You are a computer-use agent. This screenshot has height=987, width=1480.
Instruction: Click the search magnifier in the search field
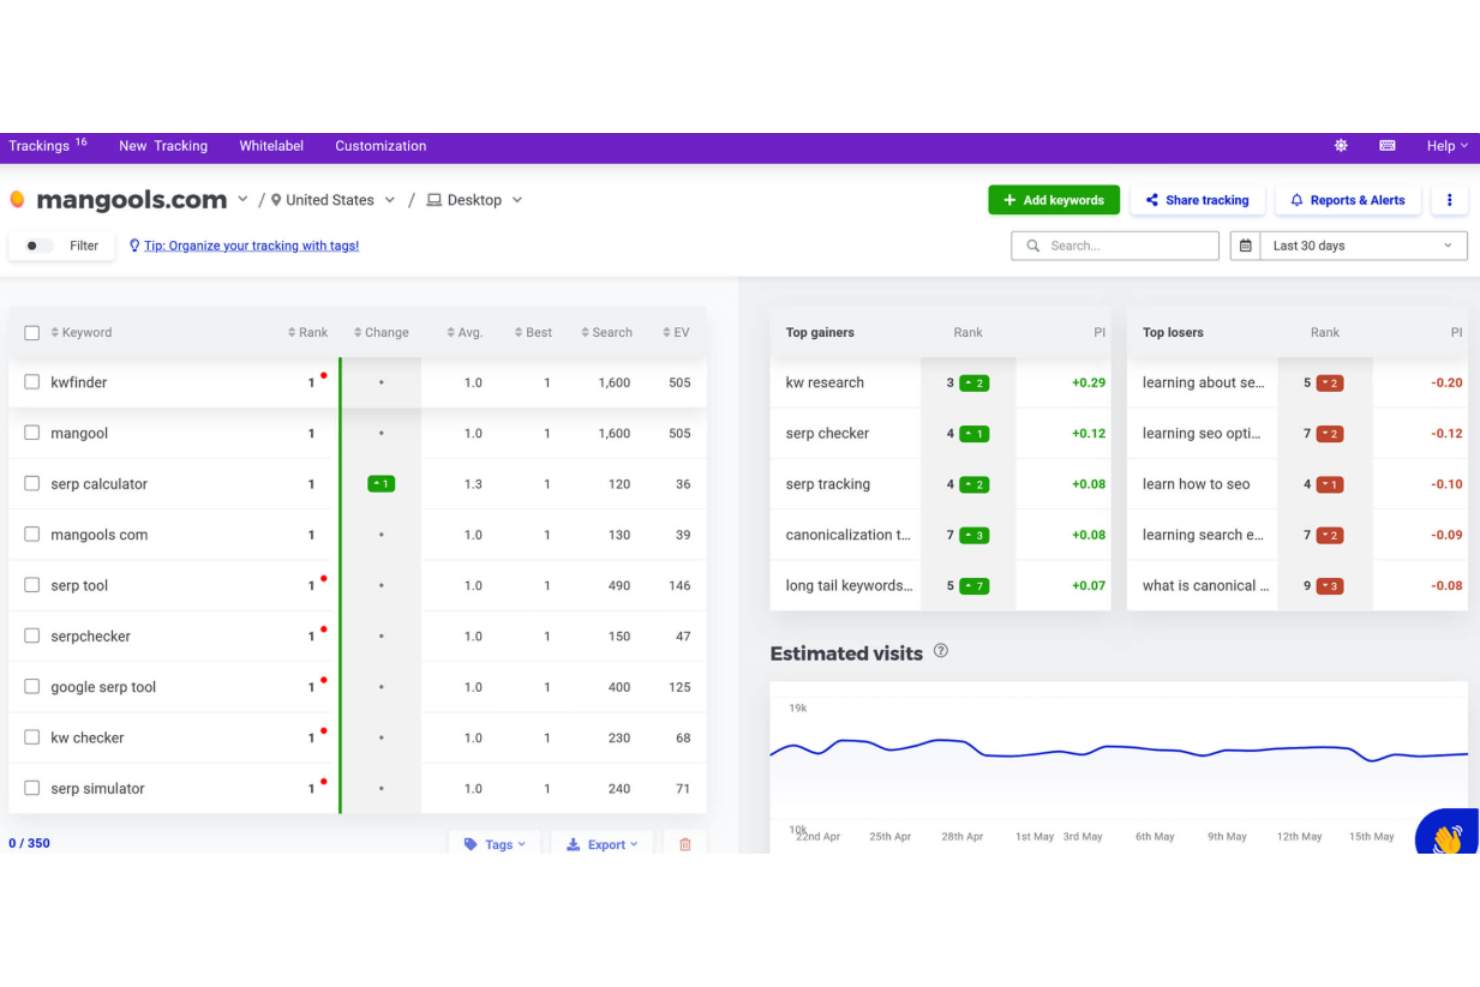[1033, 245]
